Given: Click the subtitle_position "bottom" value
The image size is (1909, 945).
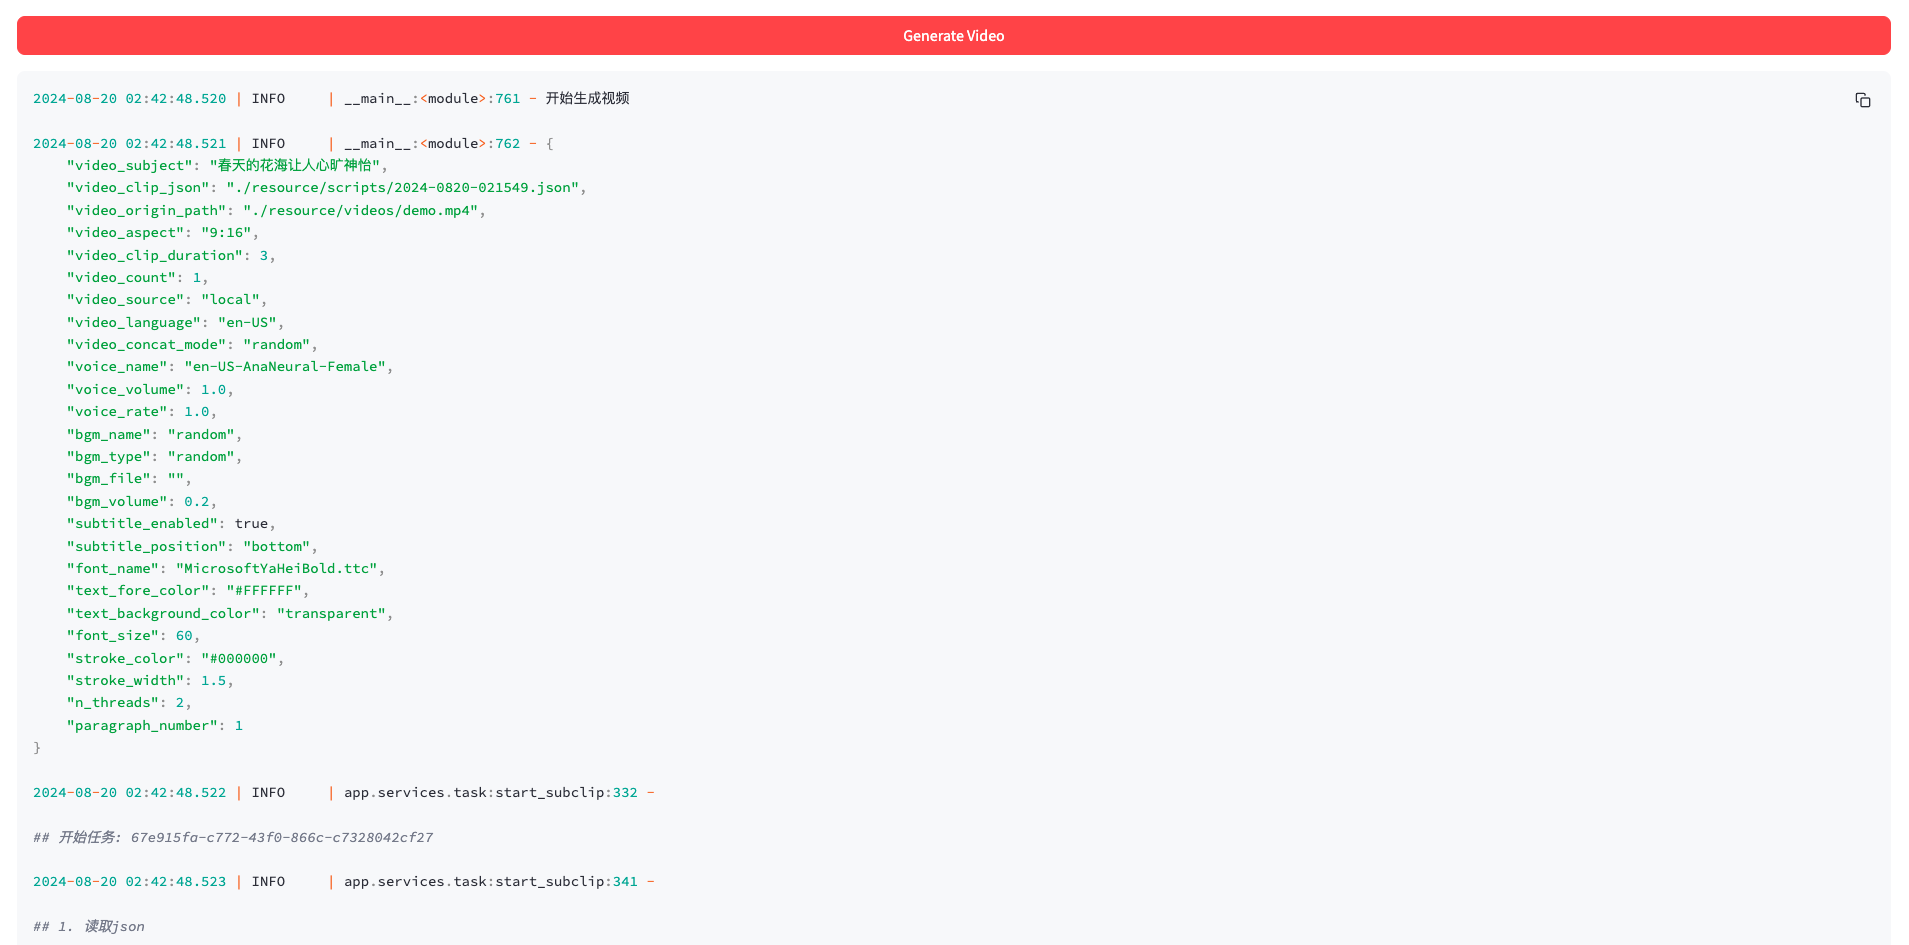Looking at the screenshot, I should coord(276,547).
